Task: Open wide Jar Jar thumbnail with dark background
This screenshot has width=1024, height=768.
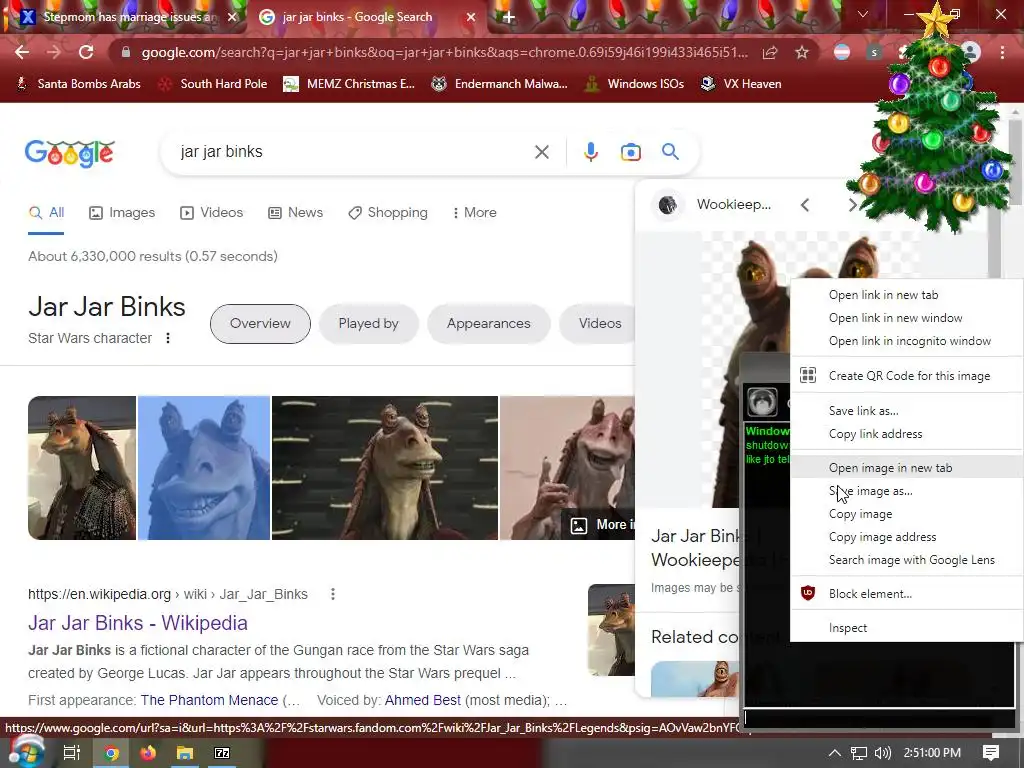Action: click(385, 468)
